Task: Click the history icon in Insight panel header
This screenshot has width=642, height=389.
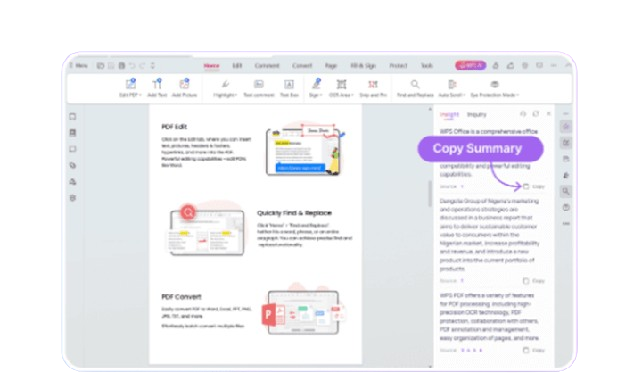Action: (523, 114)
